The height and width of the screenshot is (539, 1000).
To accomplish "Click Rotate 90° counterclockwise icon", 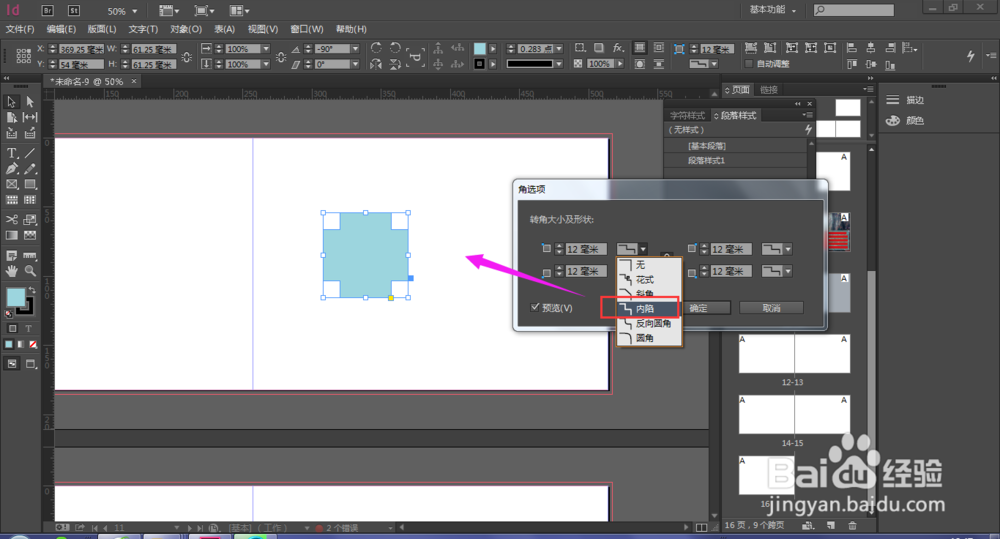I will pyautogui.click(x=395, y=48).
